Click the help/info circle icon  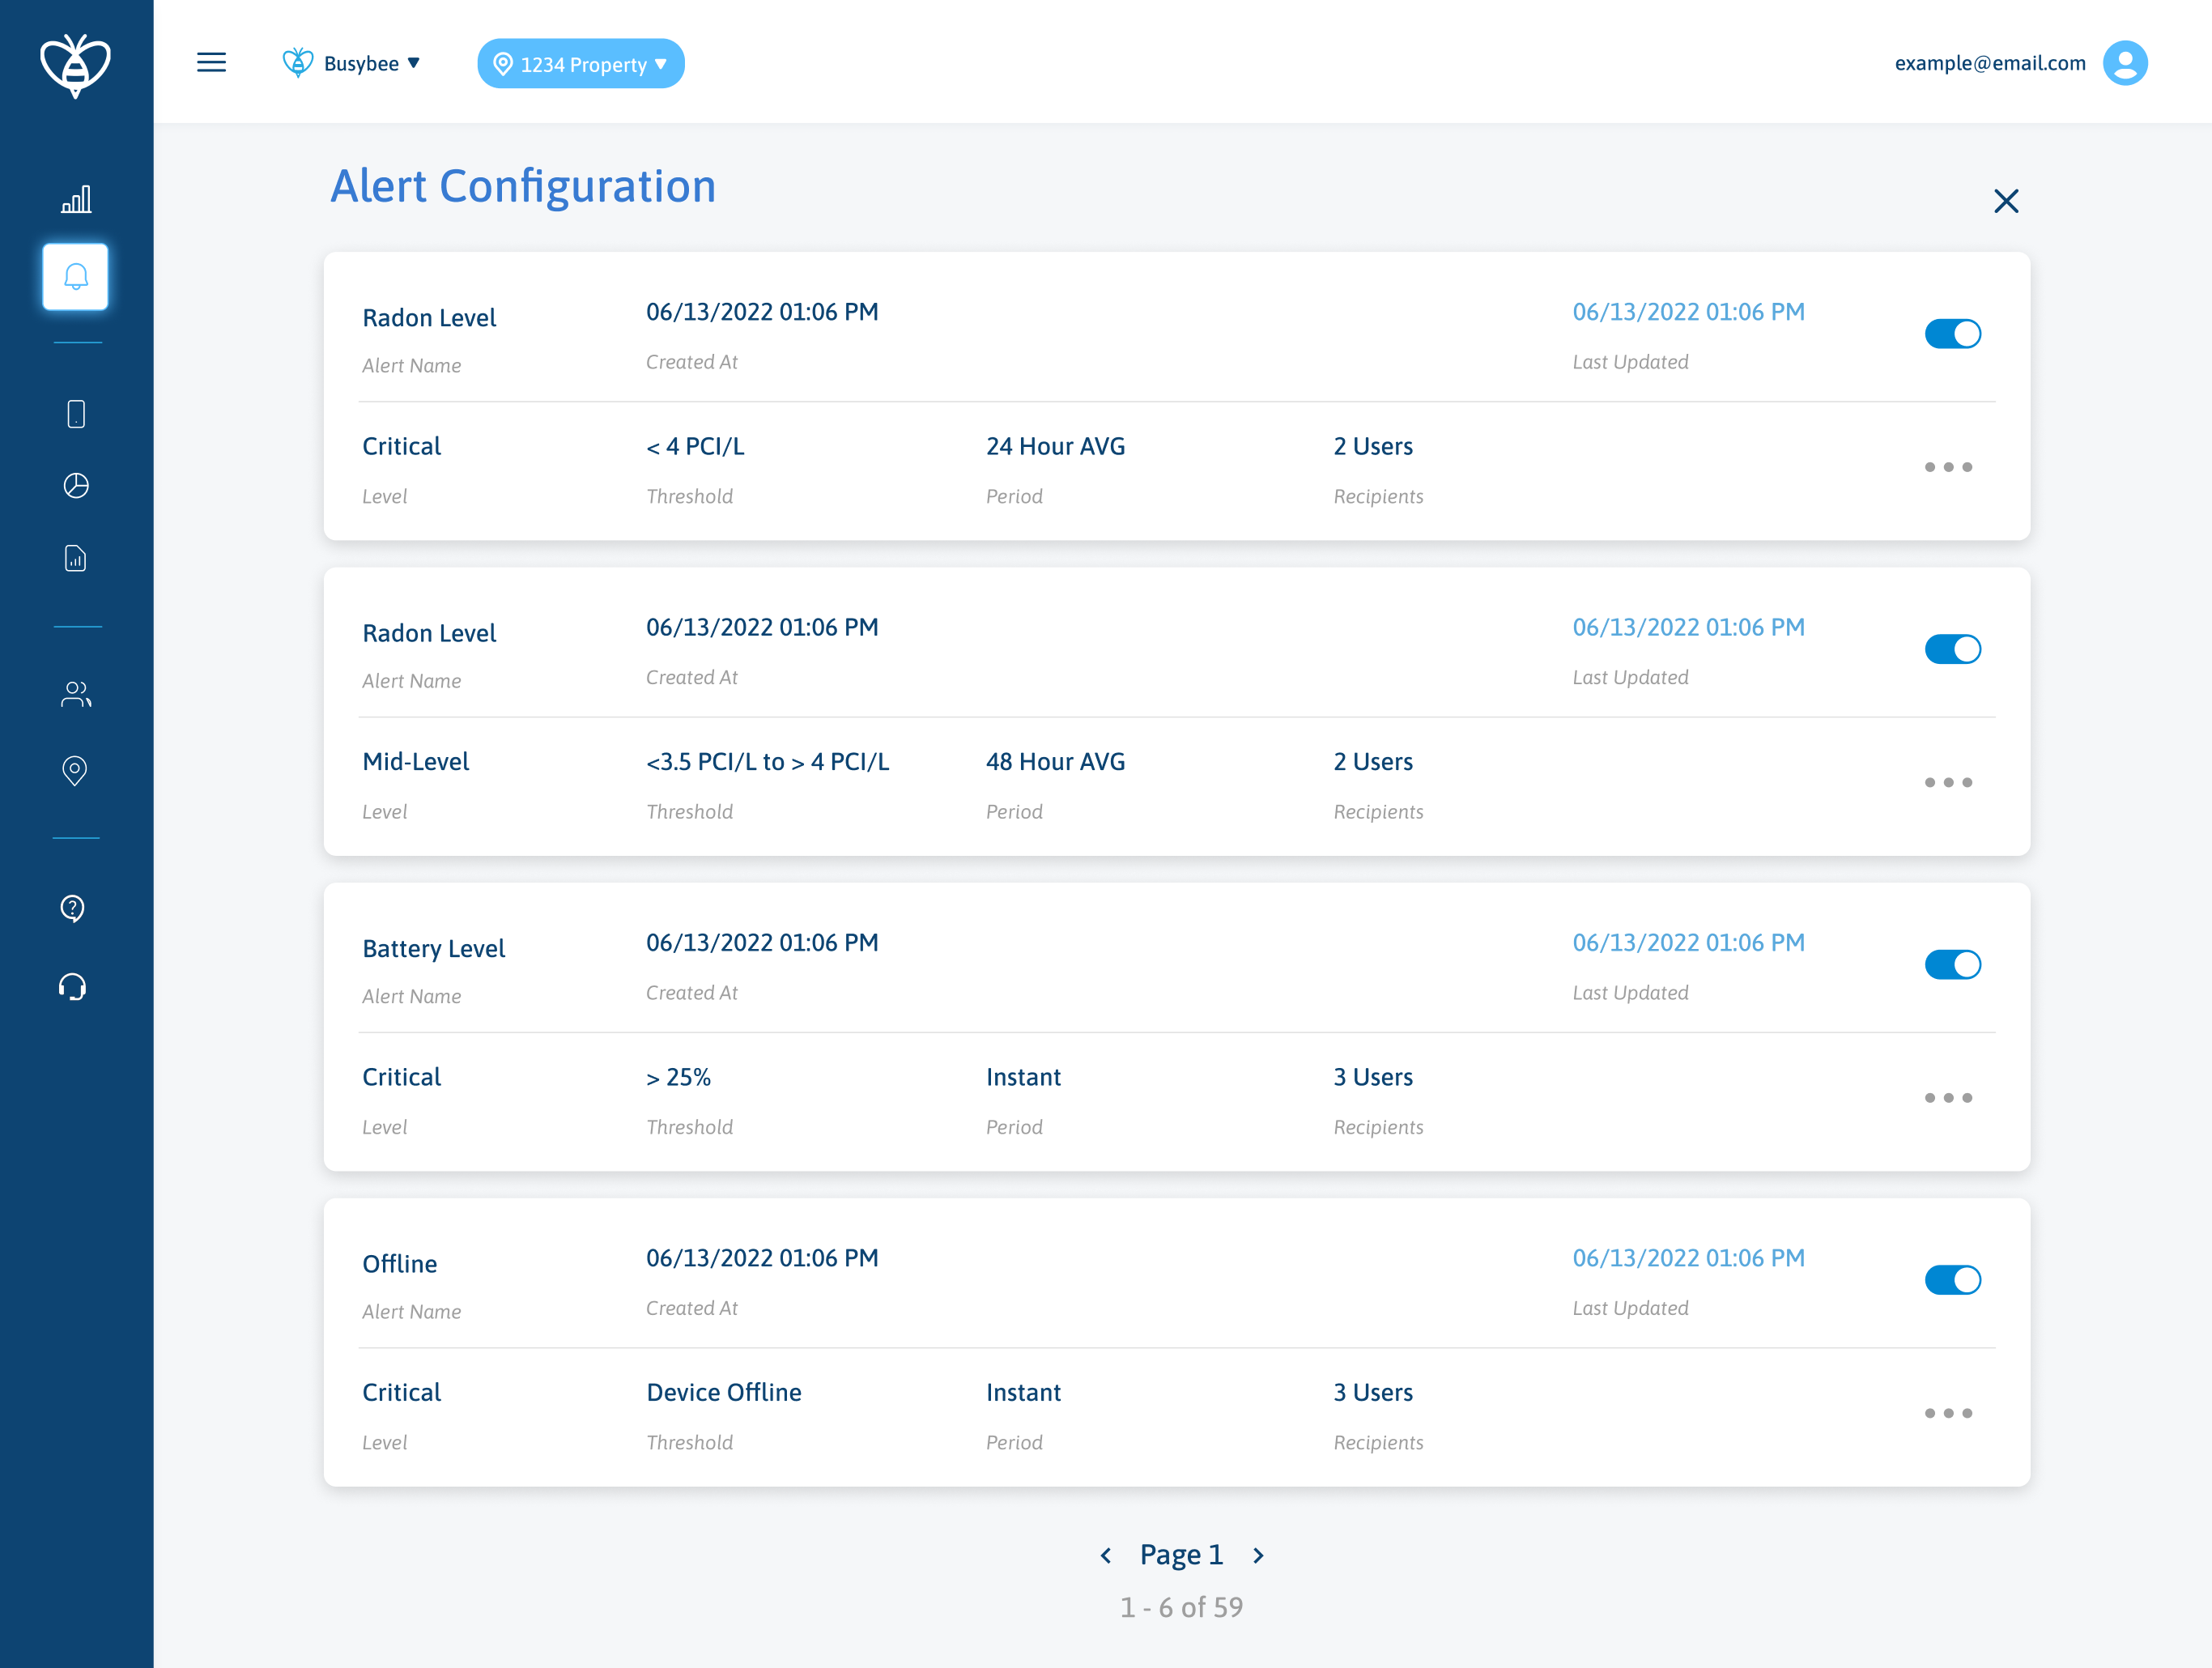74,908
